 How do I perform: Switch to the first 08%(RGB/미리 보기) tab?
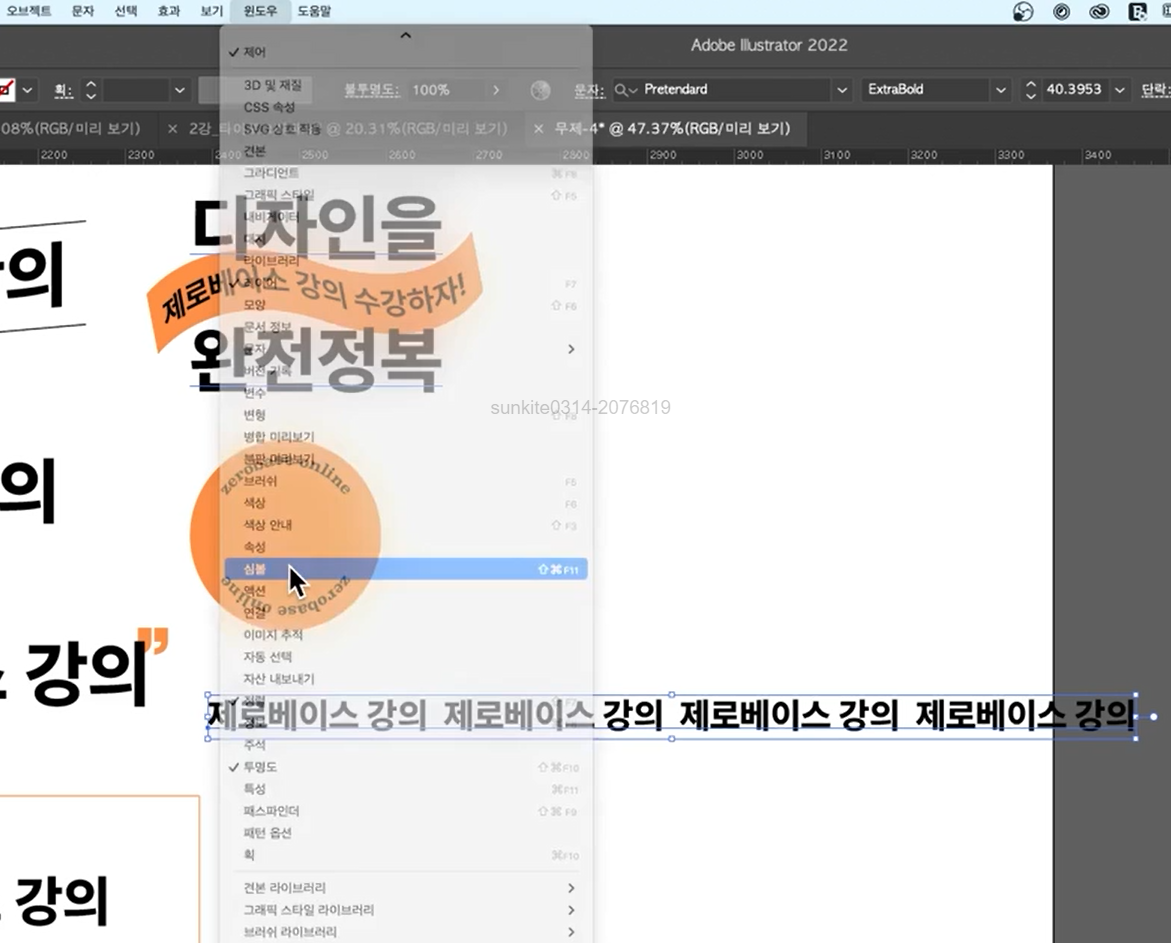(70, 128)
